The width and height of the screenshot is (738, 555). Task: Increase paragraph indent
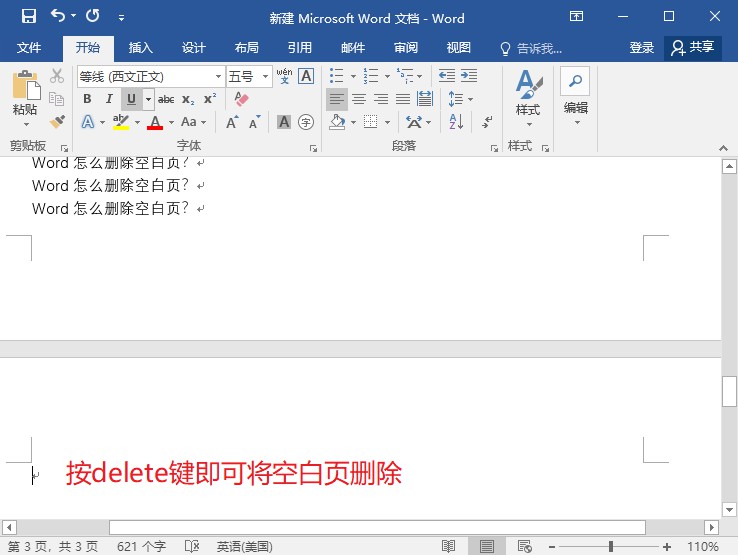[x=469, y=75]
